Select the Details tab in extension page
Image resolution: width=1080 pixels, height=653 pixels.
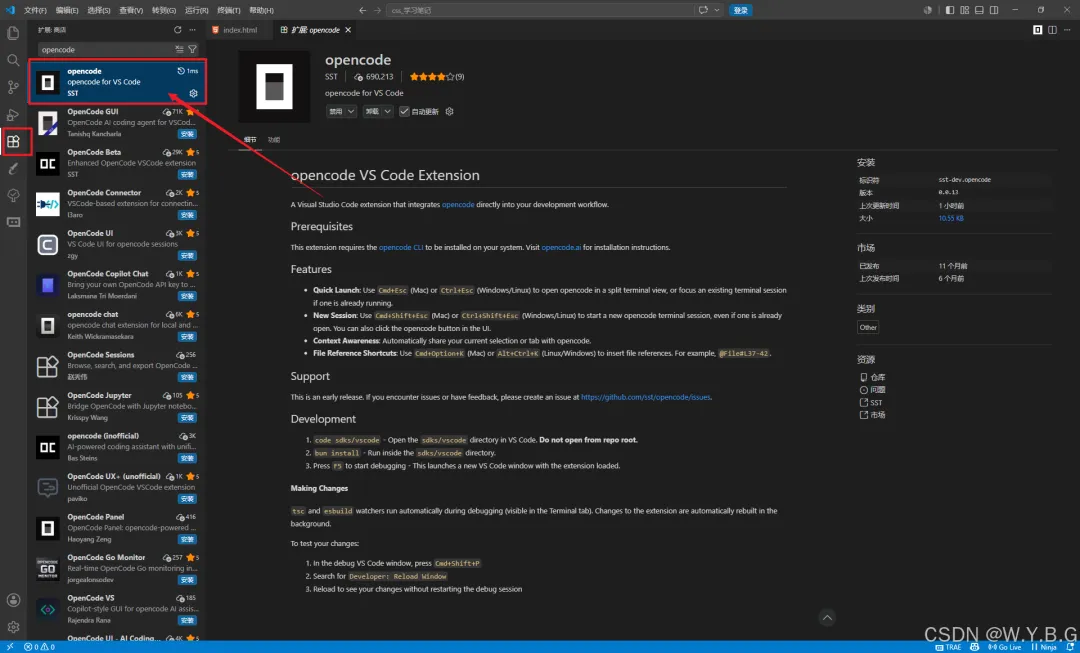[x=250, y=140]
